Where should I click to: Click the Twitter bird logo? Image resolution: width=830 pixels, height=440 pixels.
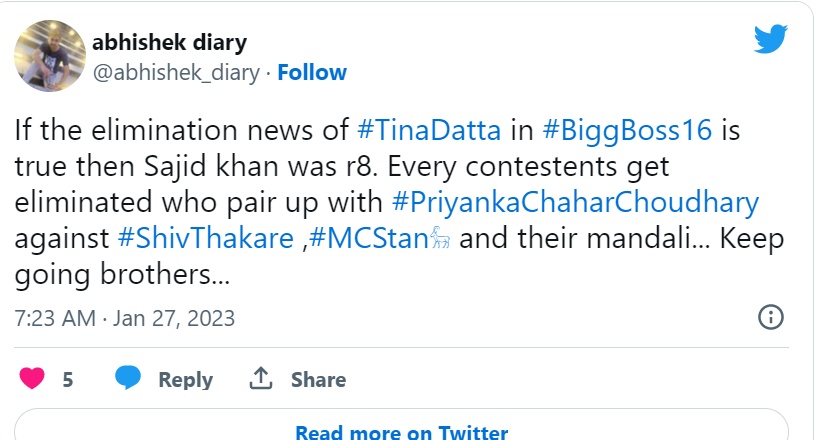[770, 39]
